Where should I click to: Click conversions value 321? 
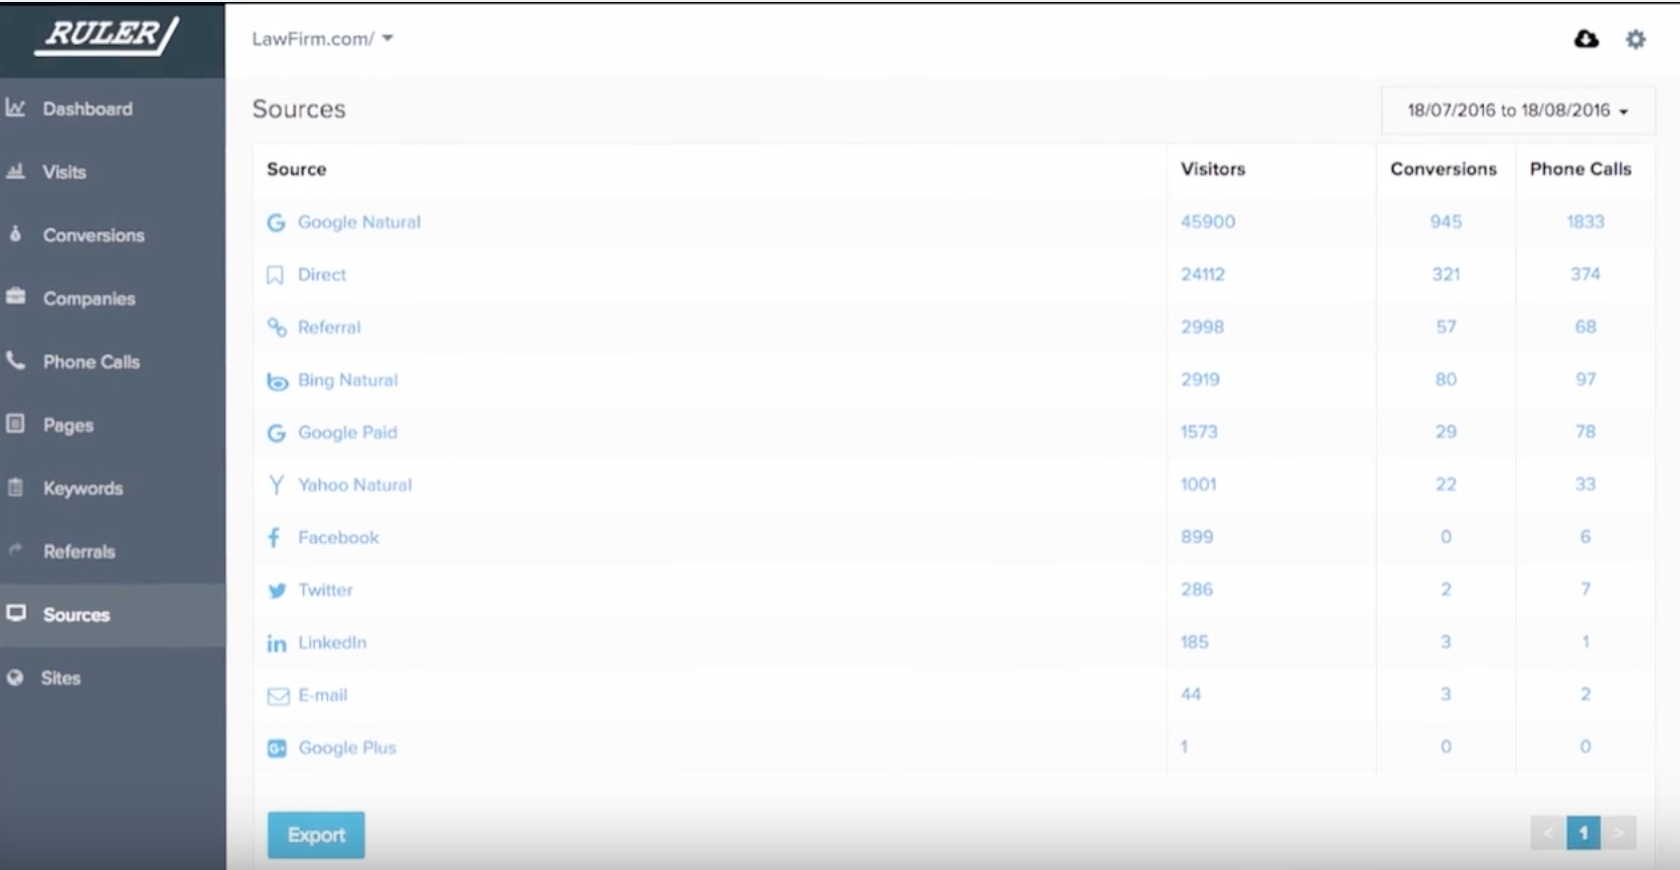point(1446,274)
